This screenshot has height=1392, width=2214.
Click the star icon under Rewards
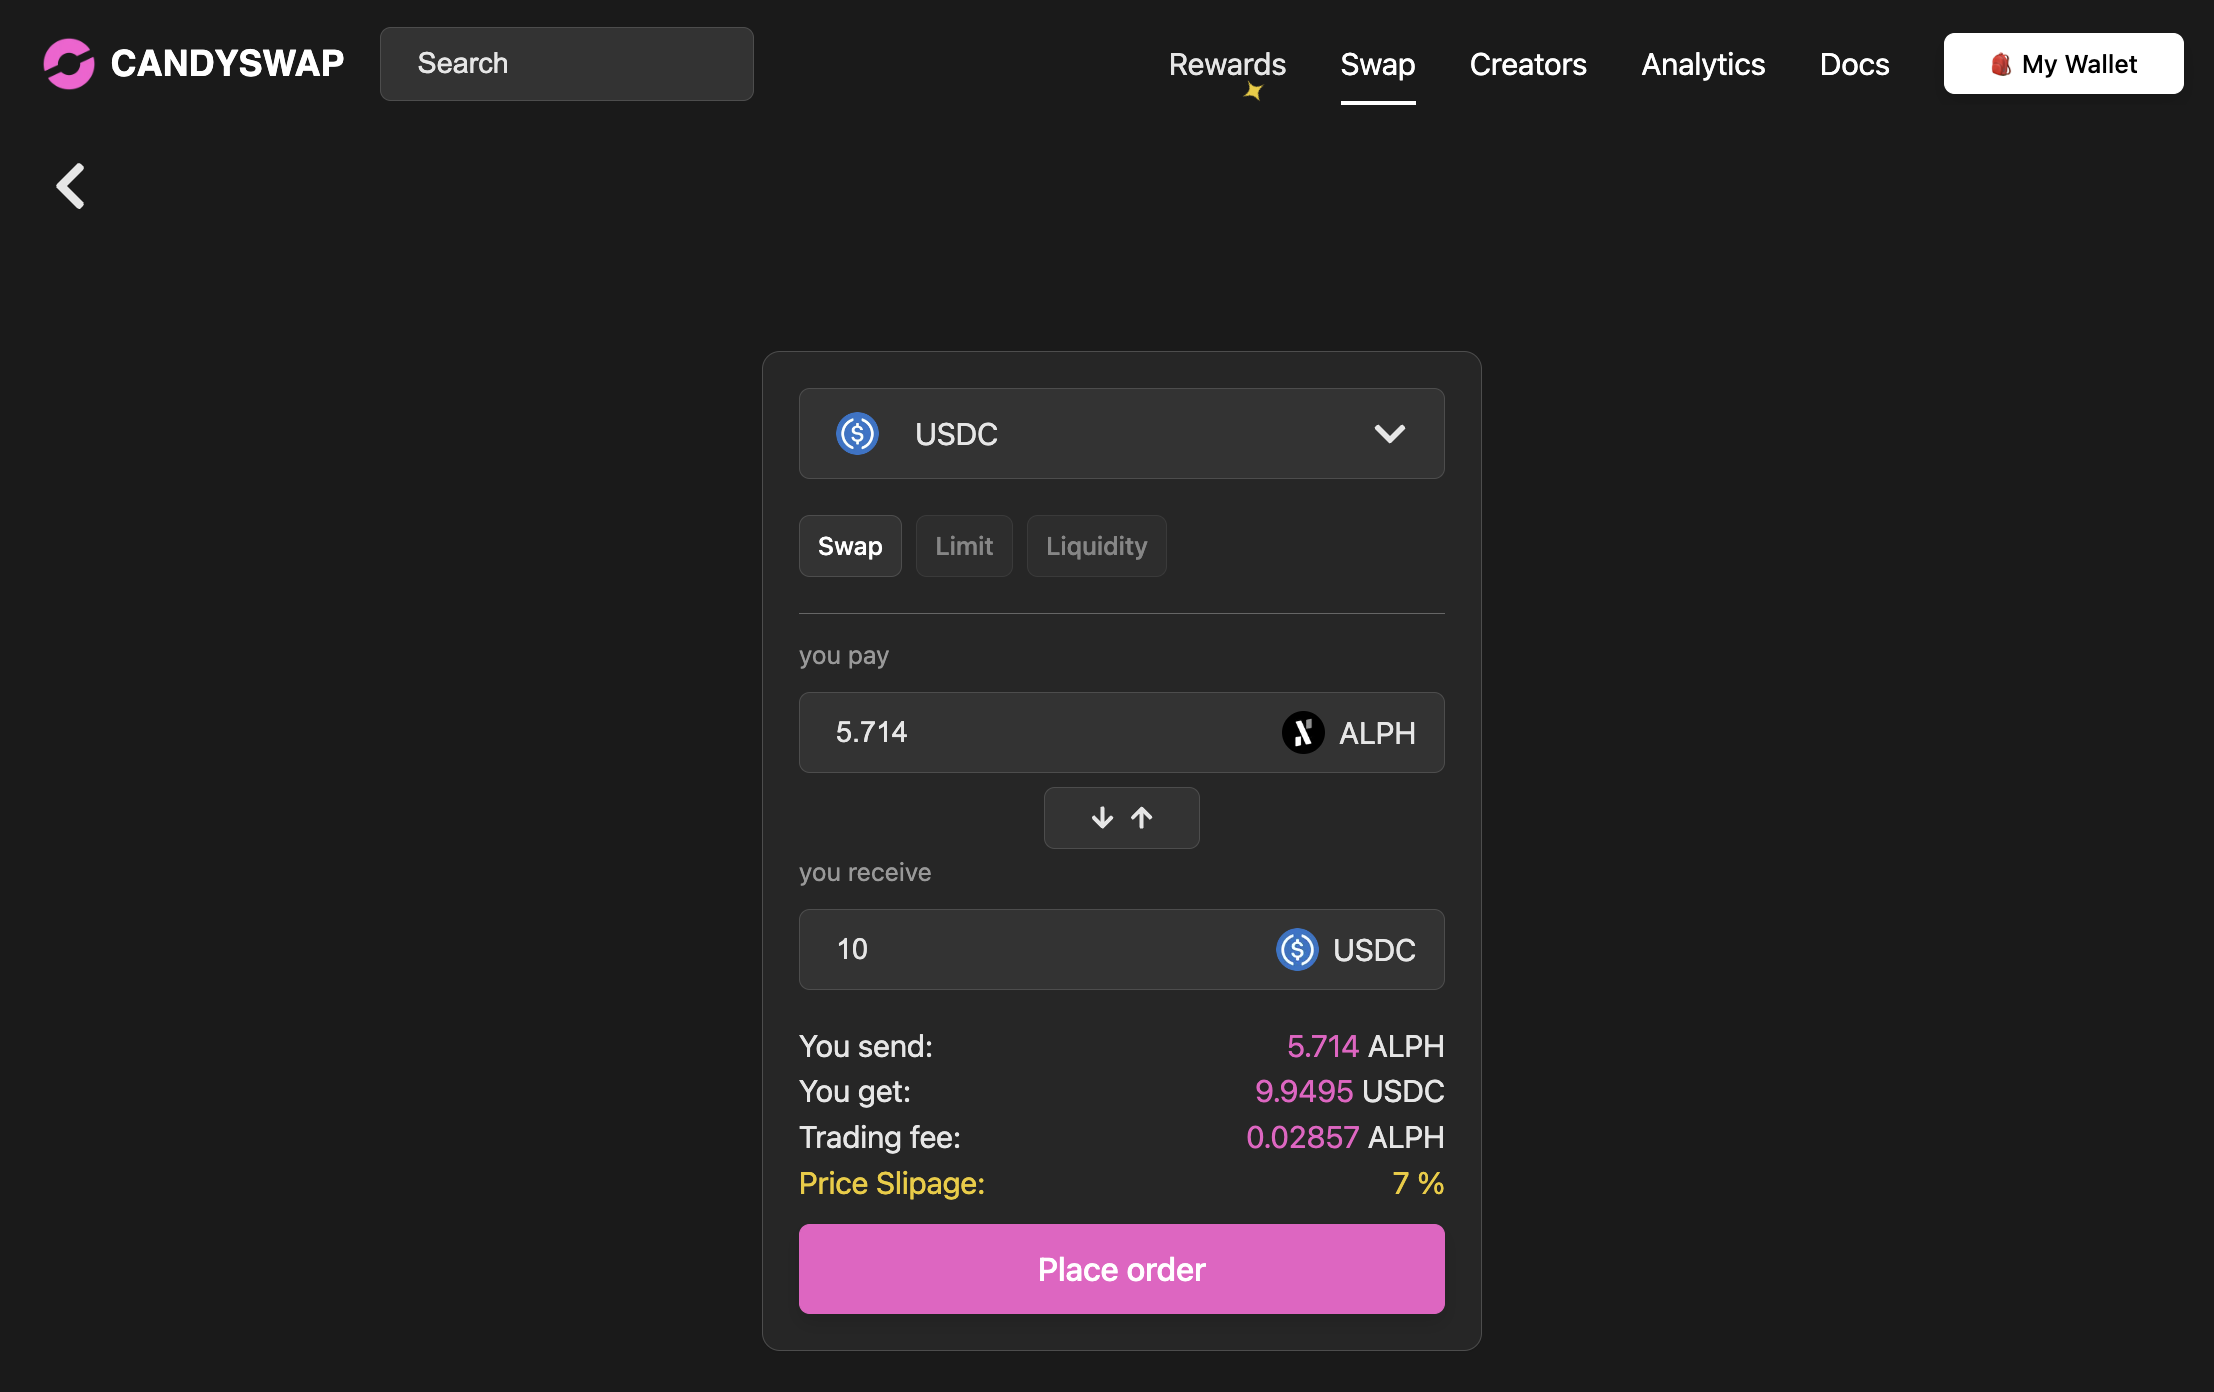(x=1253, y=92)
